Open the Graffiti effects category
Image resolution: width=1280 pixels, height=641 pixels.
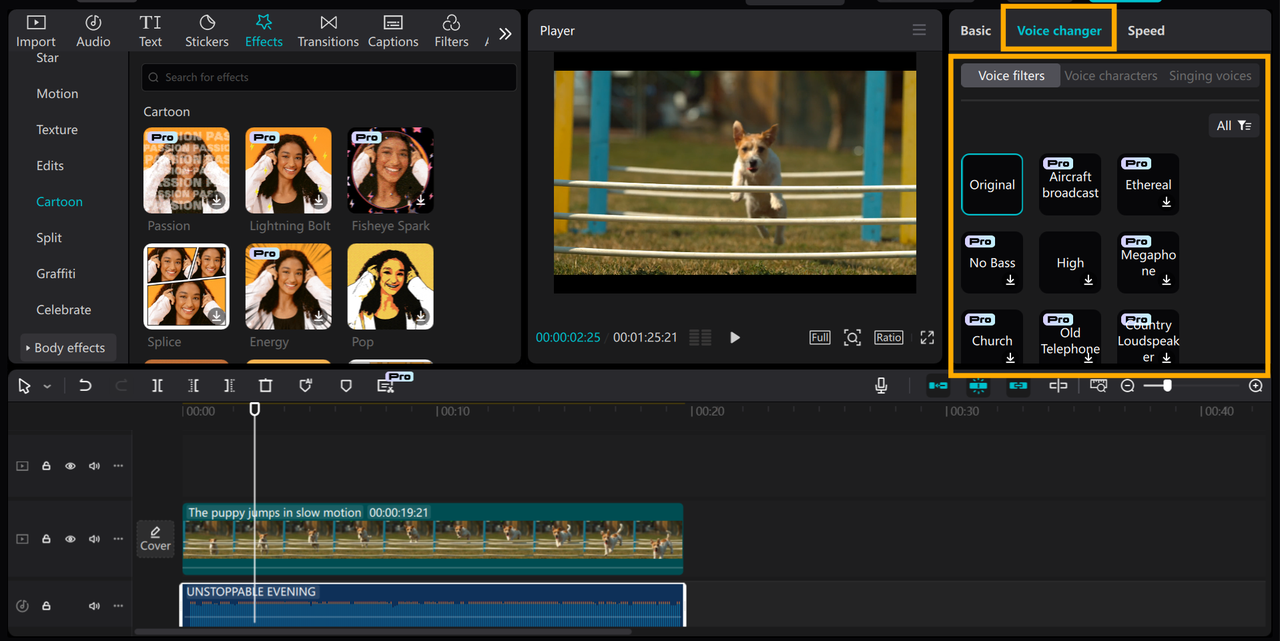(56, 274)
